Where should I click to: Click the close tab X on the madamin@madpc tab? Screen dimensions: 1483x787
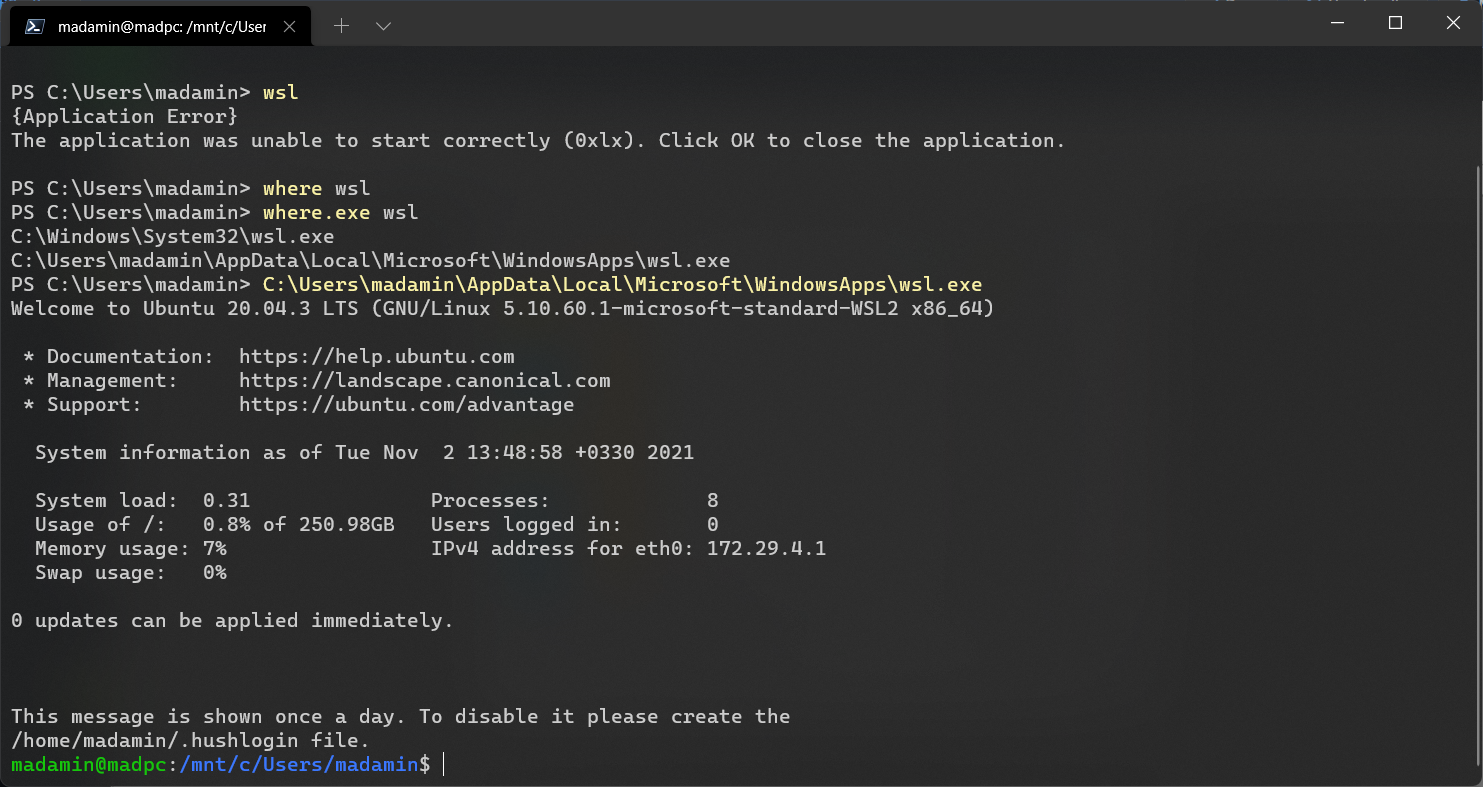pos(289,25)
